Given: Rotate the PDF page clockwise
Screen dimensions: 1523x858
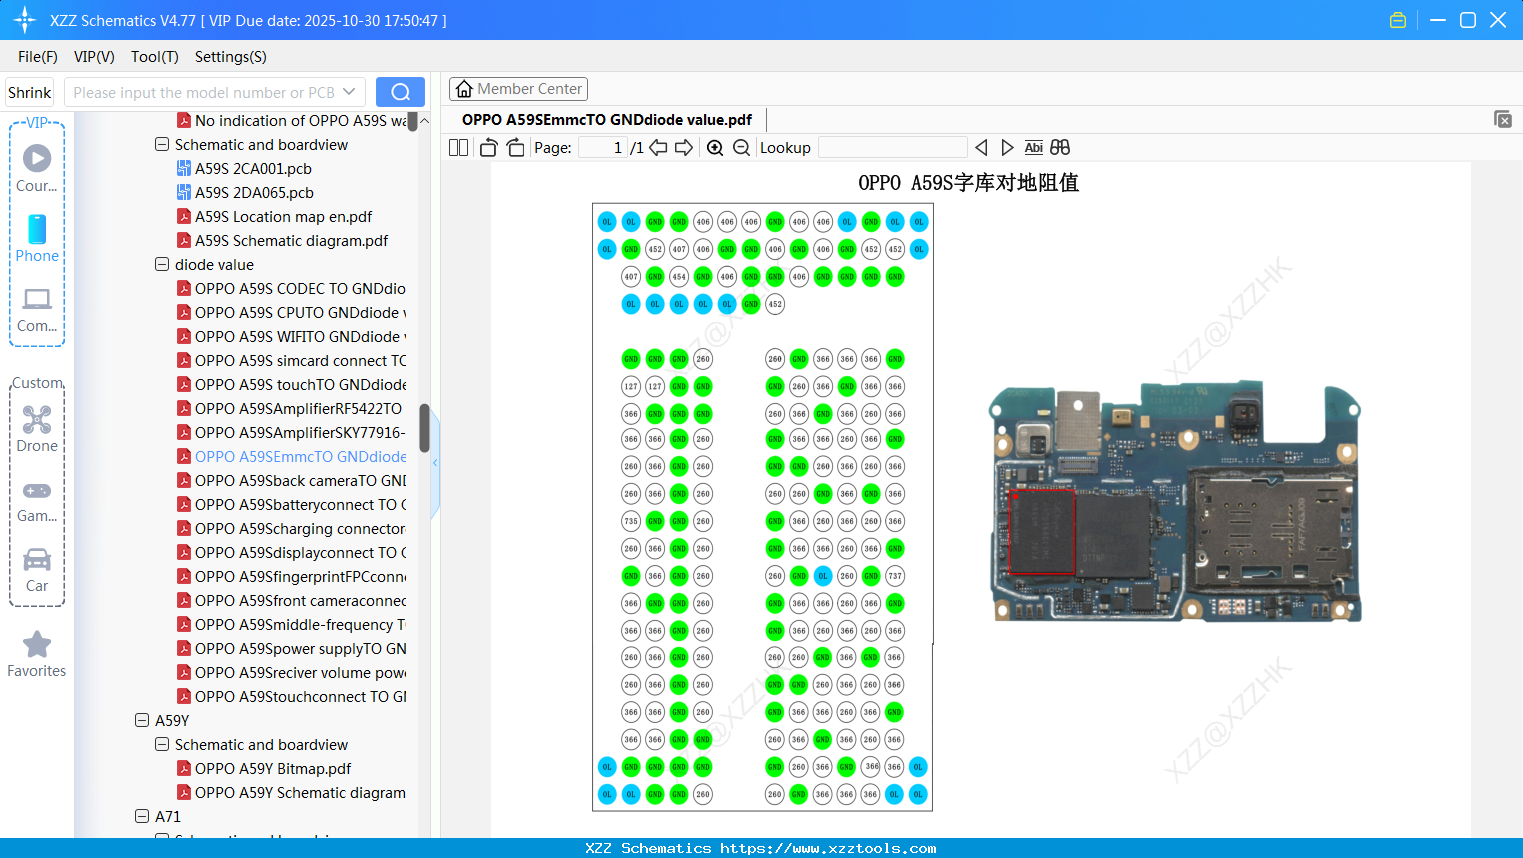Looking at the screenshot, I should [514, 147].
